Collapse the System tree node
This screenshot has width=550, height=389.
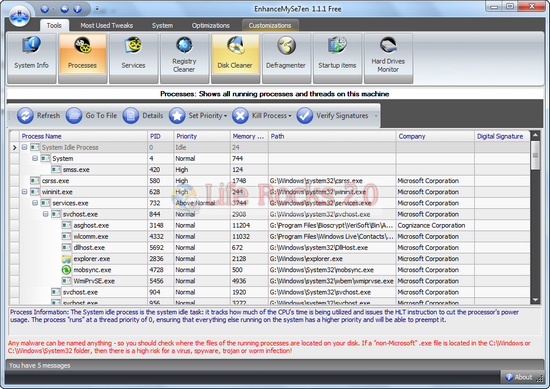pos(35,159)
